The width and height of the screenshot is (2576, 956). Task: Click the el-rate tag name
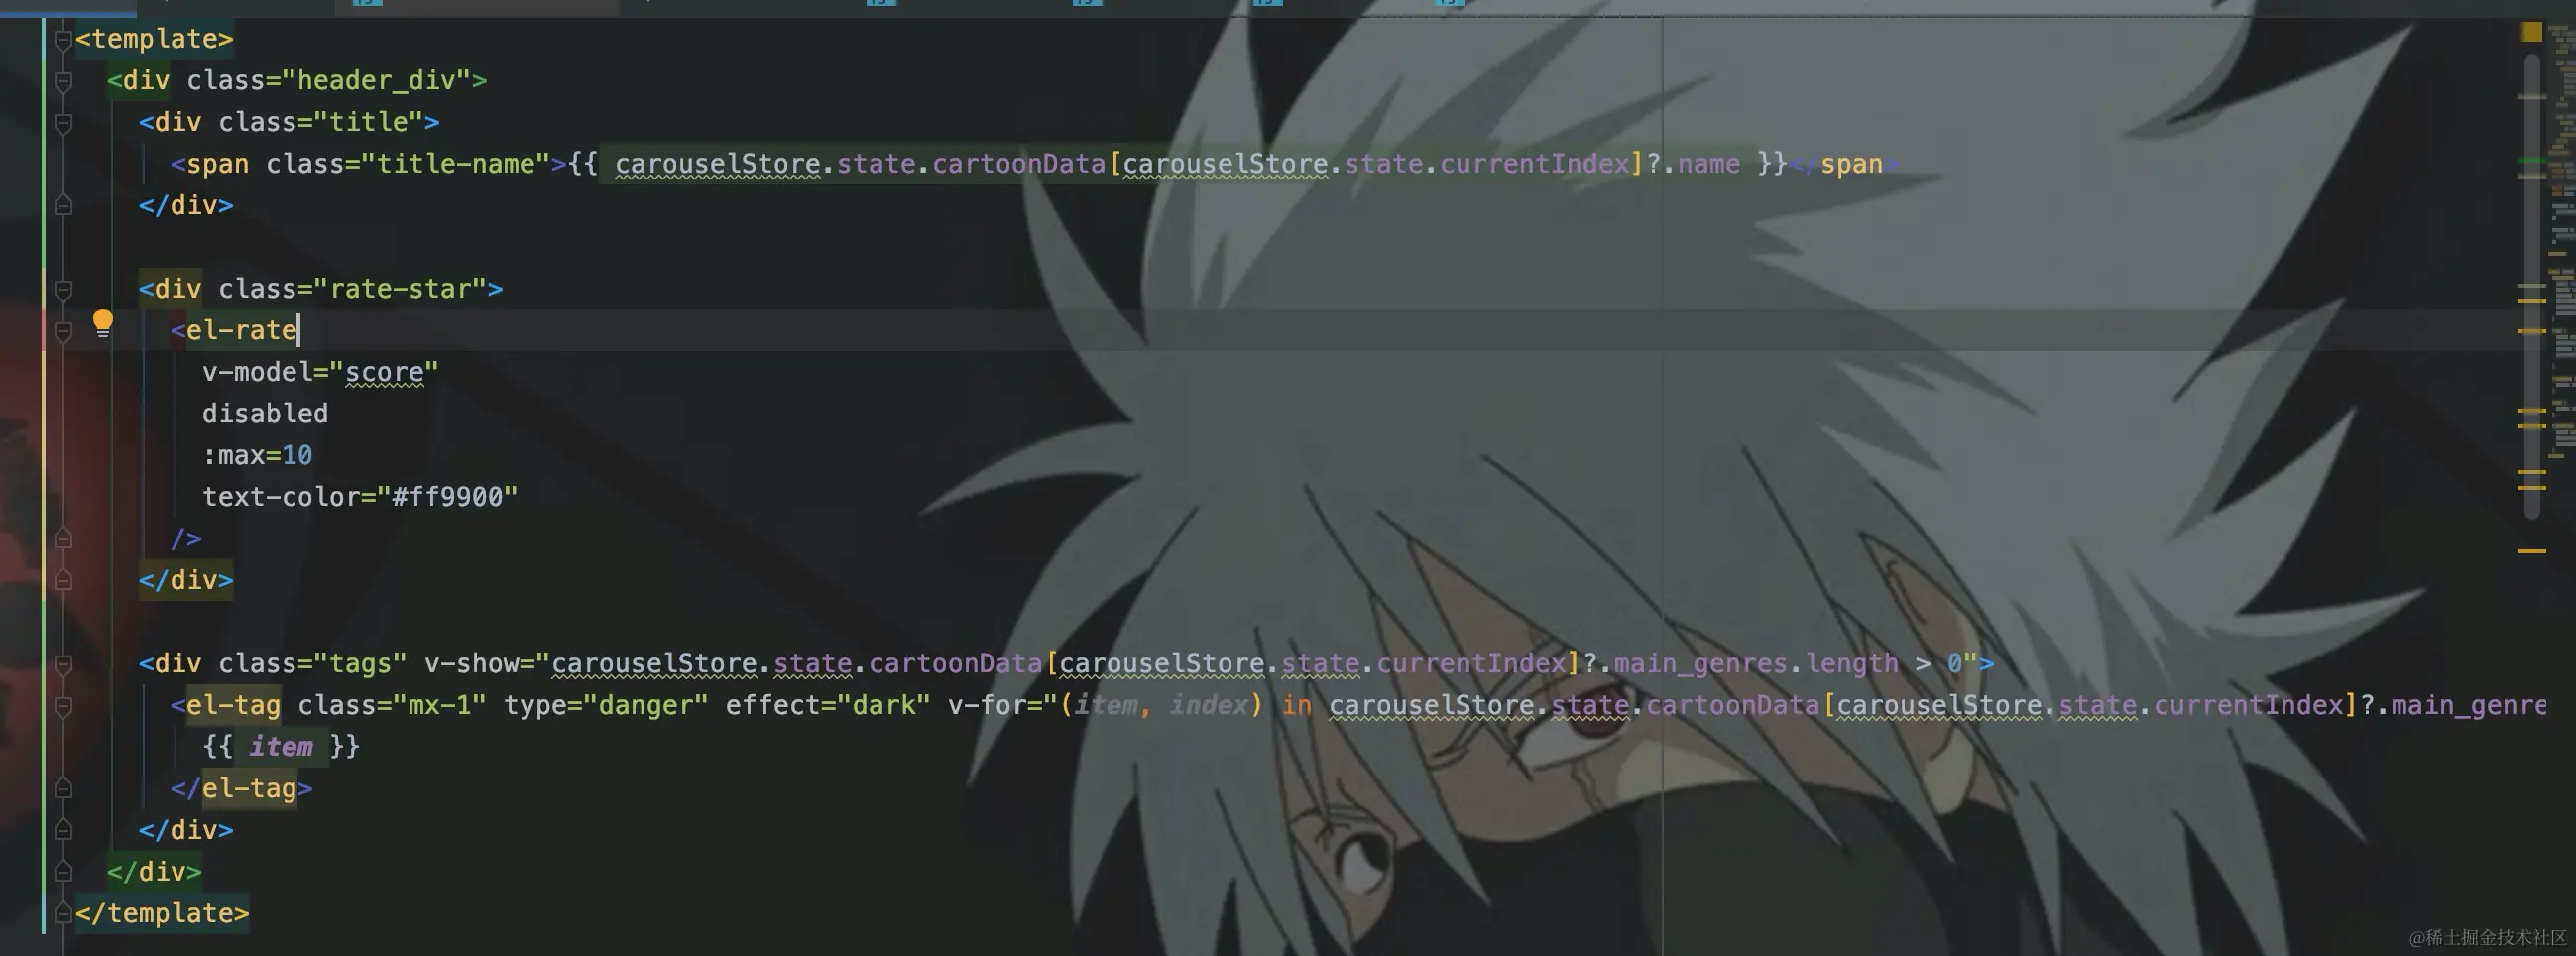241,330
